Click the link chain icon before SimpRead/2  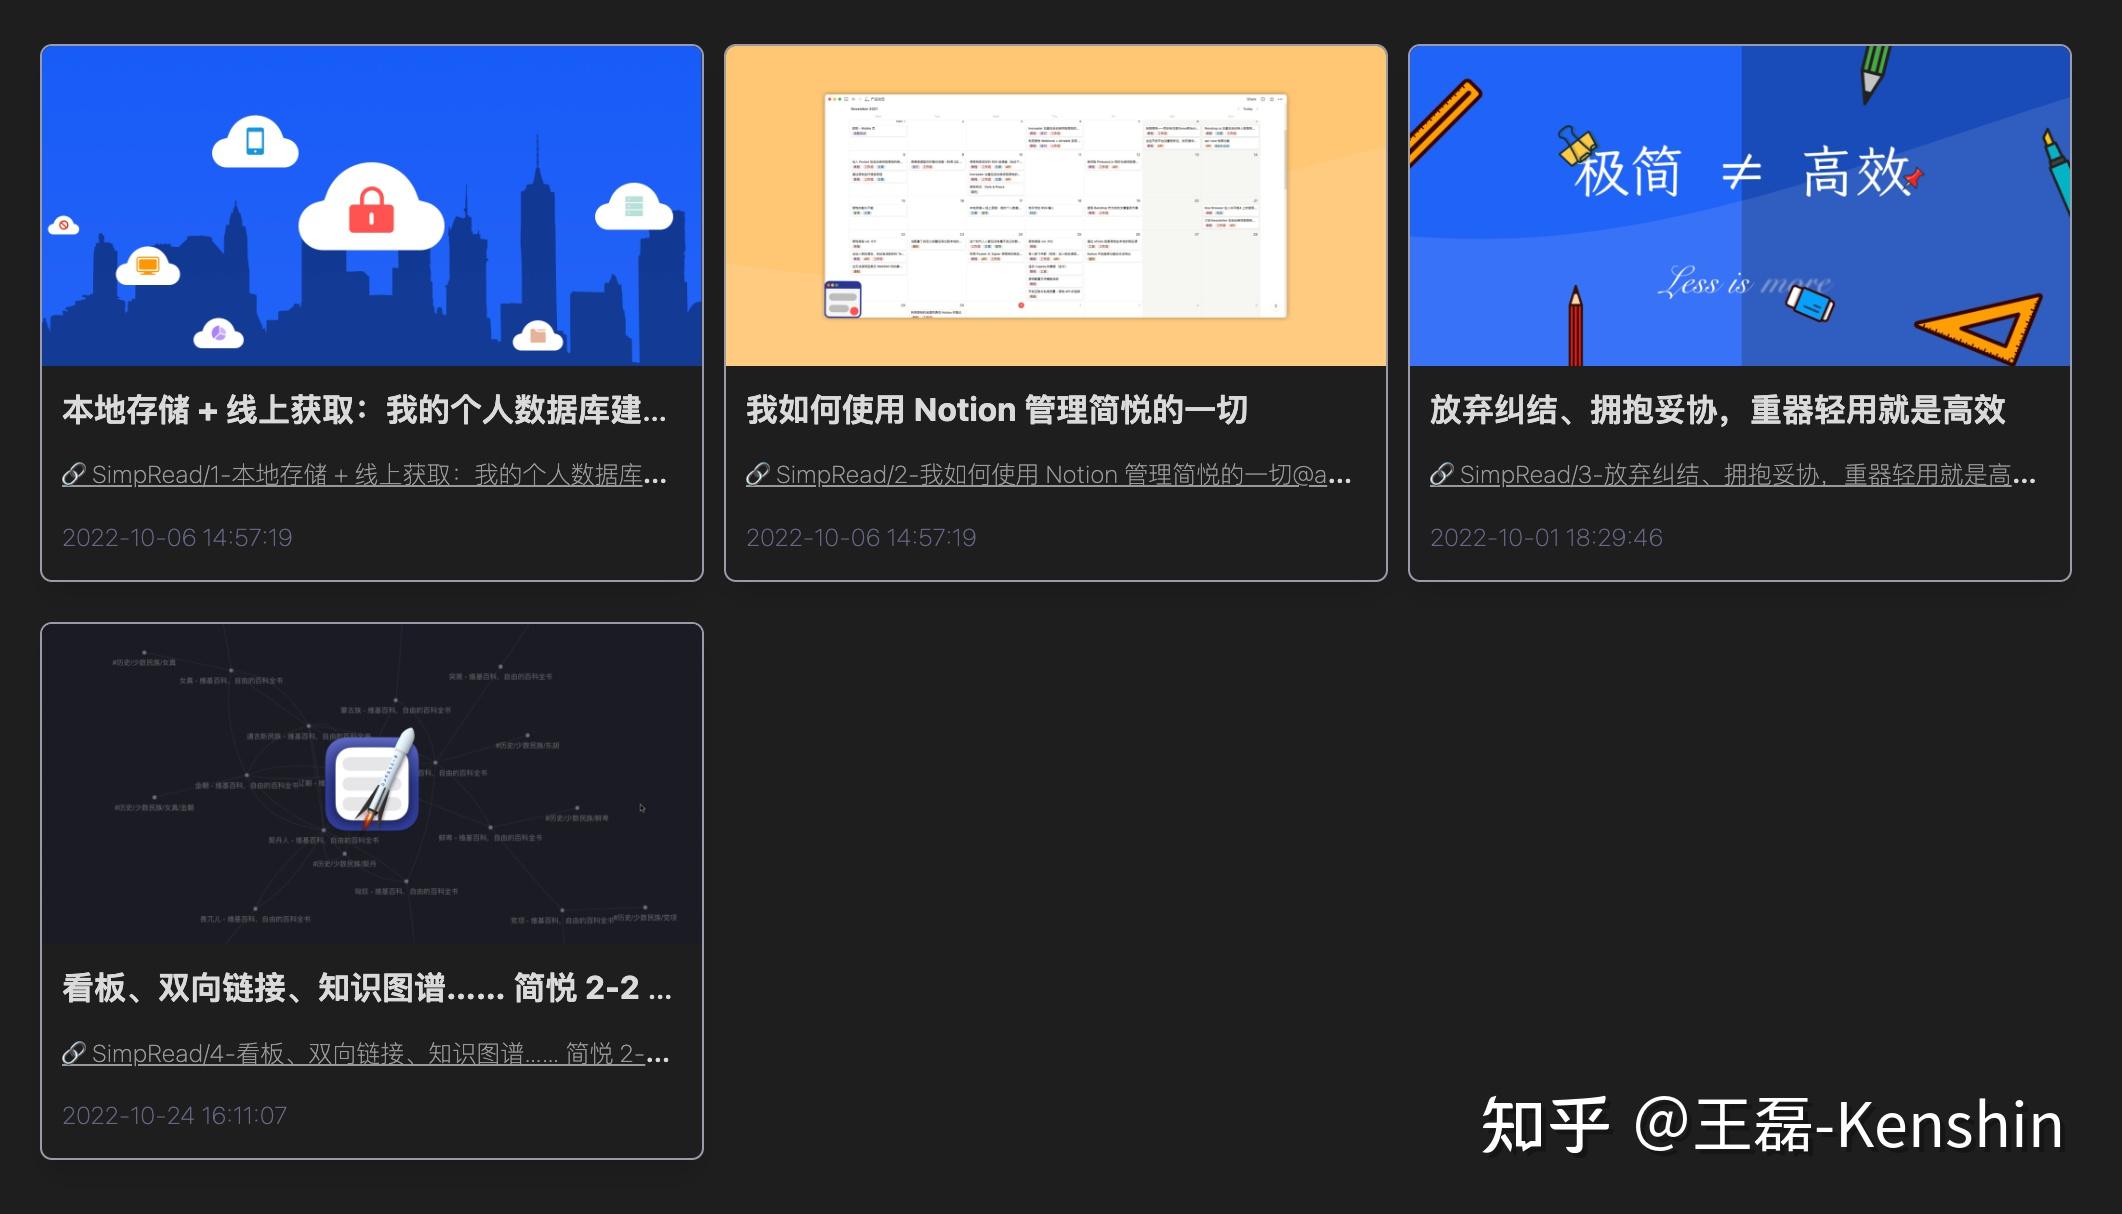(758, 475)
